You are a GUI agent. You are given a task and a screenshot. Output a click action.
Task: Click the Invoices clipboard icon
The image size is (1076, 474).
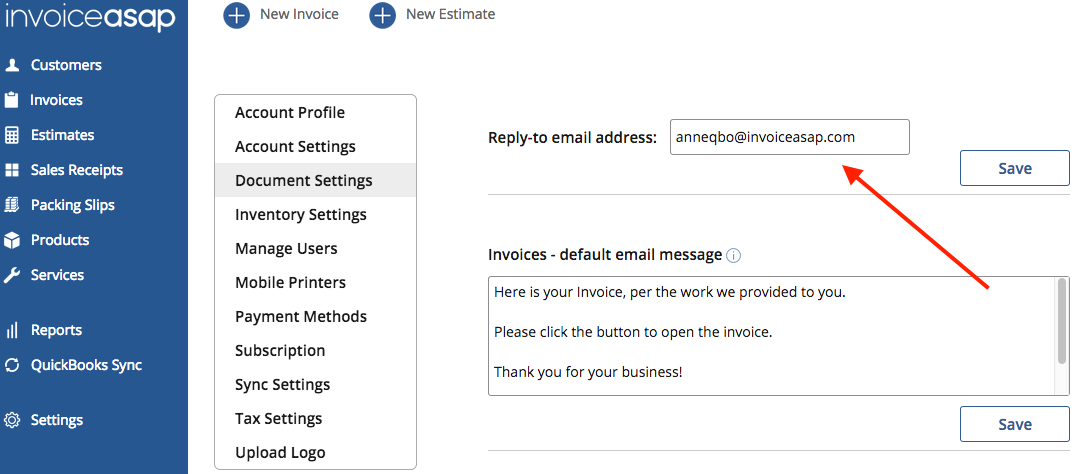click(x=12, y=100)
